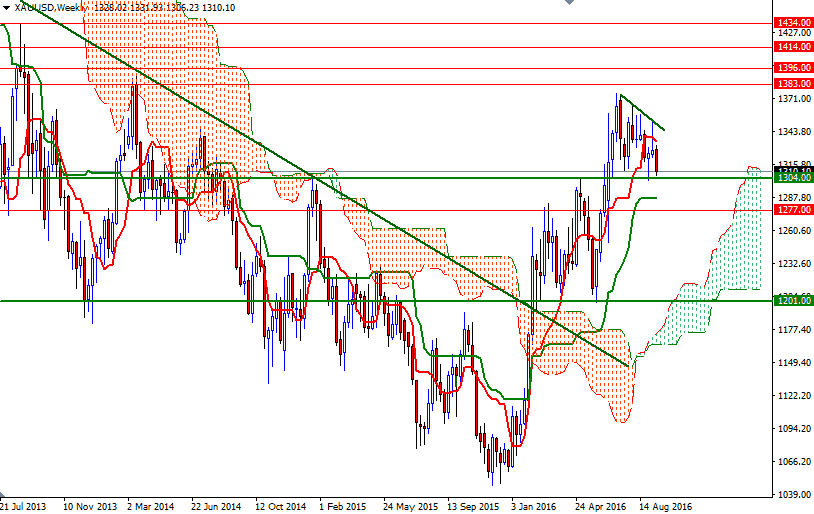Select the 1201.00 green support label
This screenshot has height=514, width=814.
[x=793, y=301]
